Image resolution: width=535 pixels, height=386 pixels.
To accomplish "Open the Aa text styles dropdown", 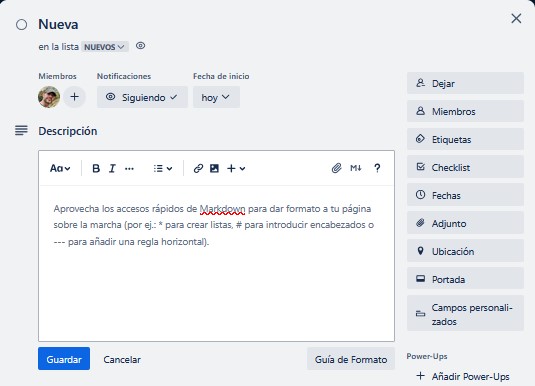I will point(60,168).
